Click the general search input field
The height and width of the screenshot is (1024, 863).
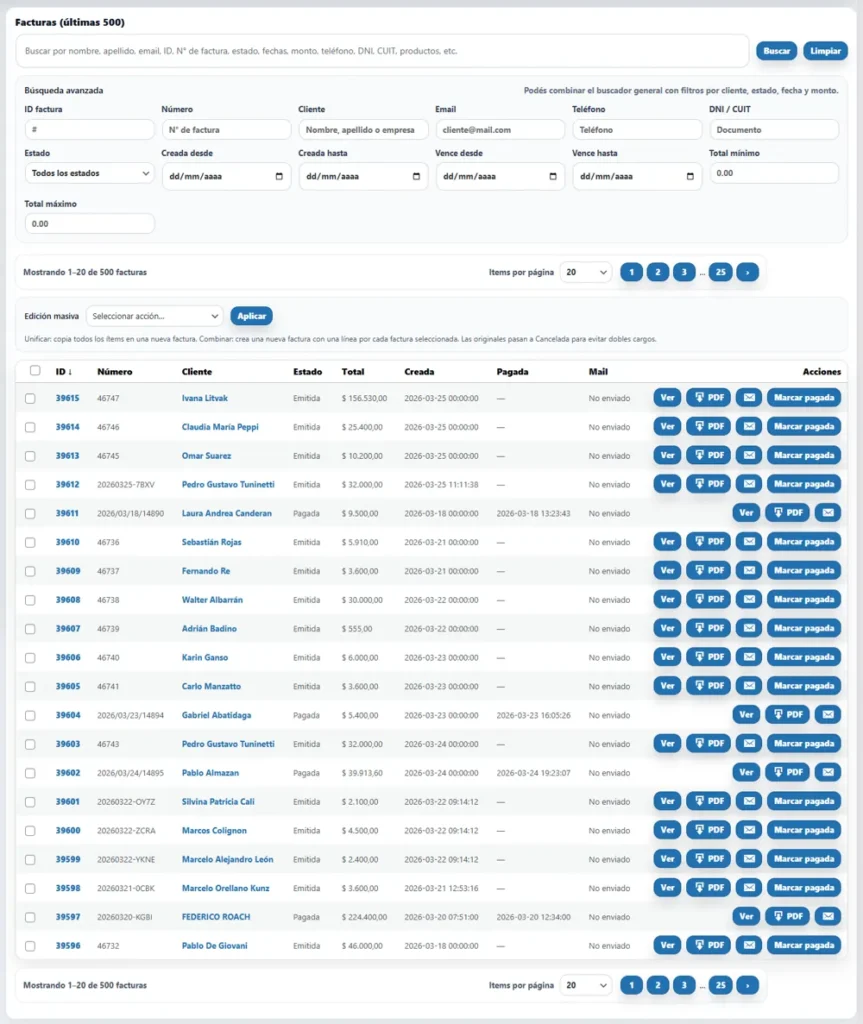click(x=381, y=51)
